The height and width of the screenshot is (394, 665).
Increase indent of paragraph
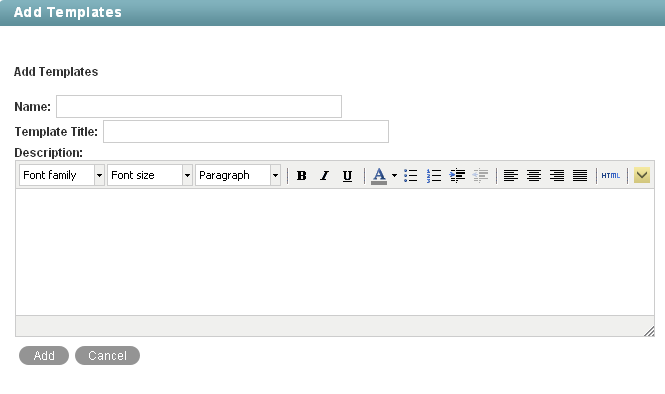pyautogui.click(x=457, y=175)
